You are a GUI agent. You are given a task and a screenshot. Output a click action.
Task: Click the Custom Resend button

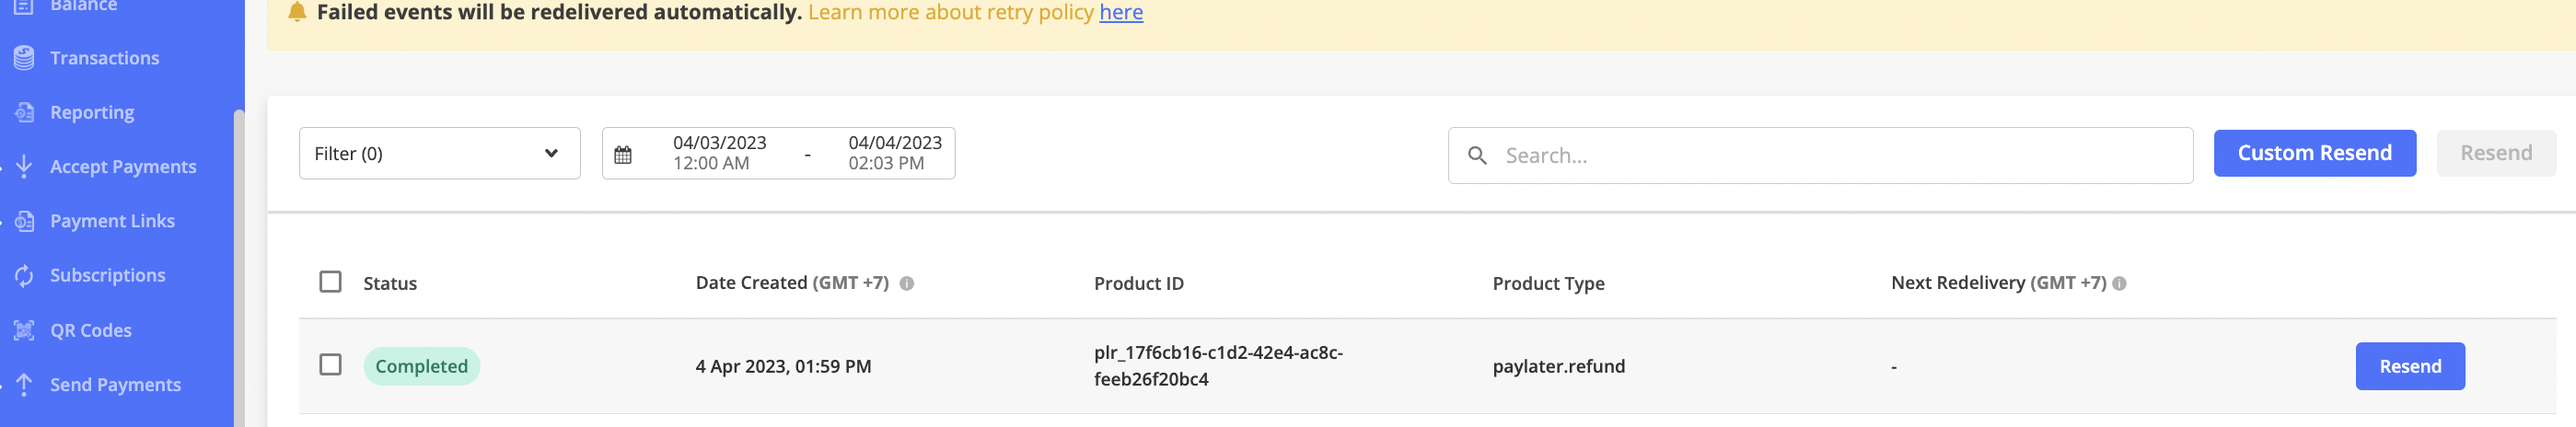pos(2315,153)
